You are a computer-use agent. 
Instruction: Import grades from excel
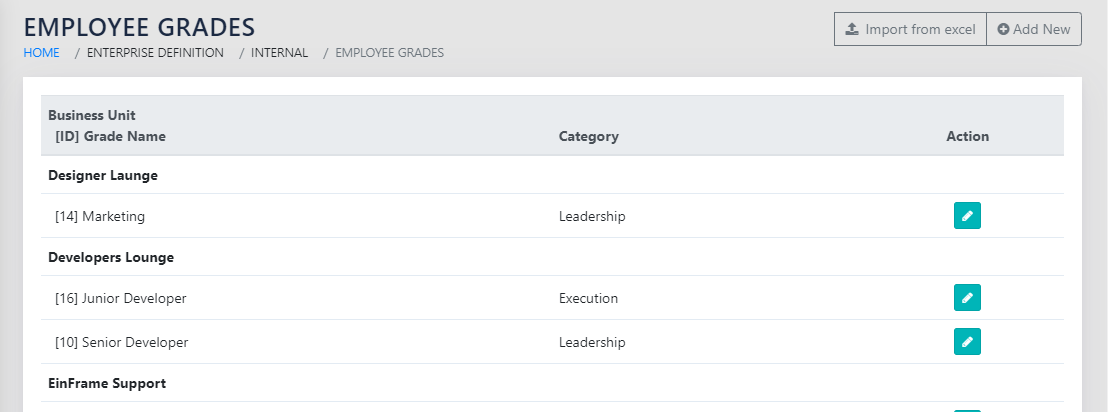click(910, 29)
